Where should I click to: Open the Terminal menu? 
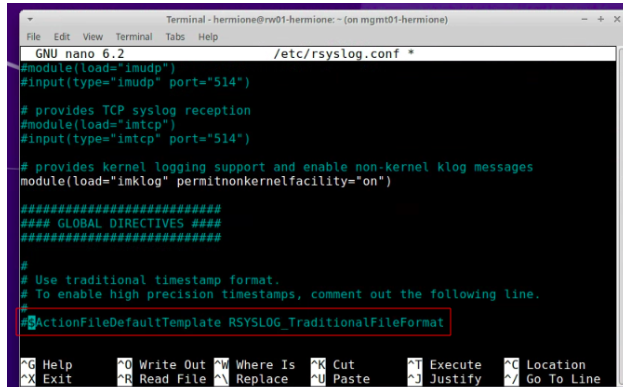134,37
